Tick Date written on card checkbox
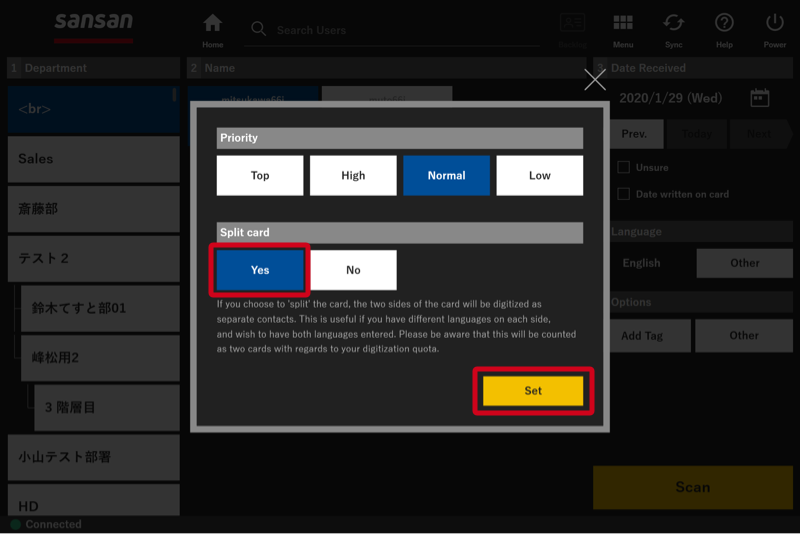This screenshot has width=800, height=534. tap(624, 194)
